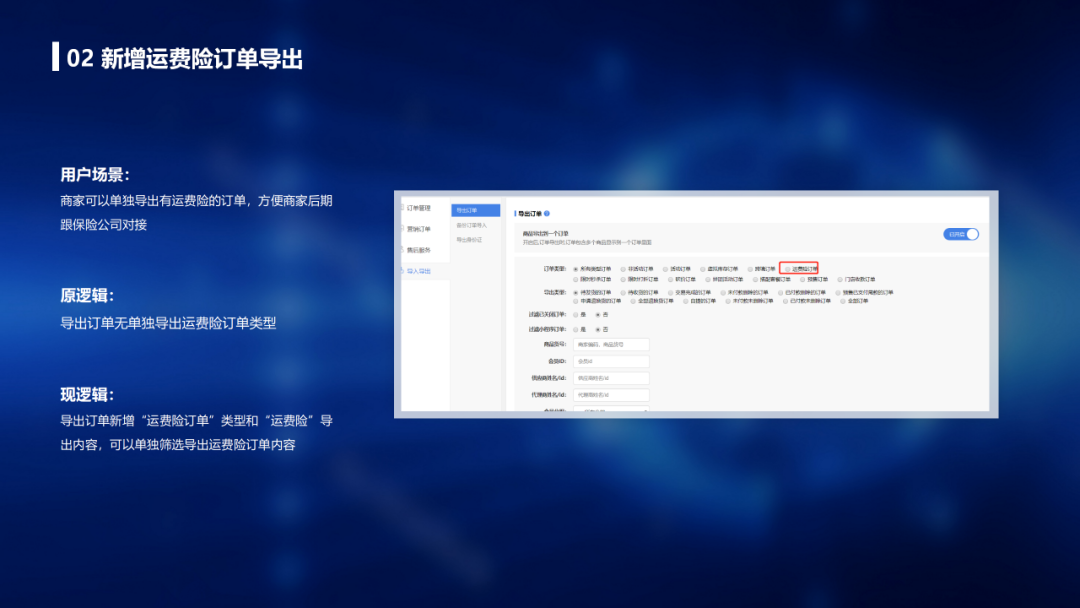The image size is (1080, 608).
Task: Open 营销订单 in the left sidebar
Action: tap(418, 229)
